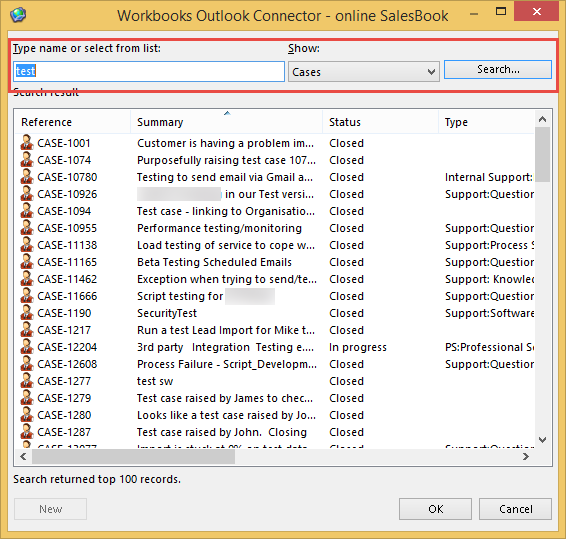Click the case icon beside CASE-1001

[x=27, y=143]
